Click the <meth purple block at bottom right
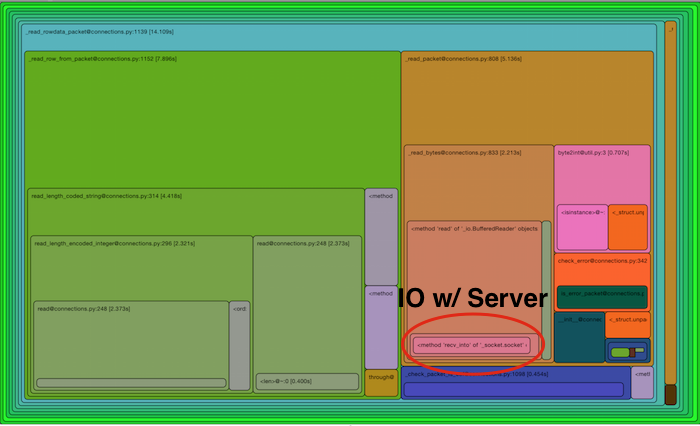Viewport: 700px width, 426px height. [642, 383]
